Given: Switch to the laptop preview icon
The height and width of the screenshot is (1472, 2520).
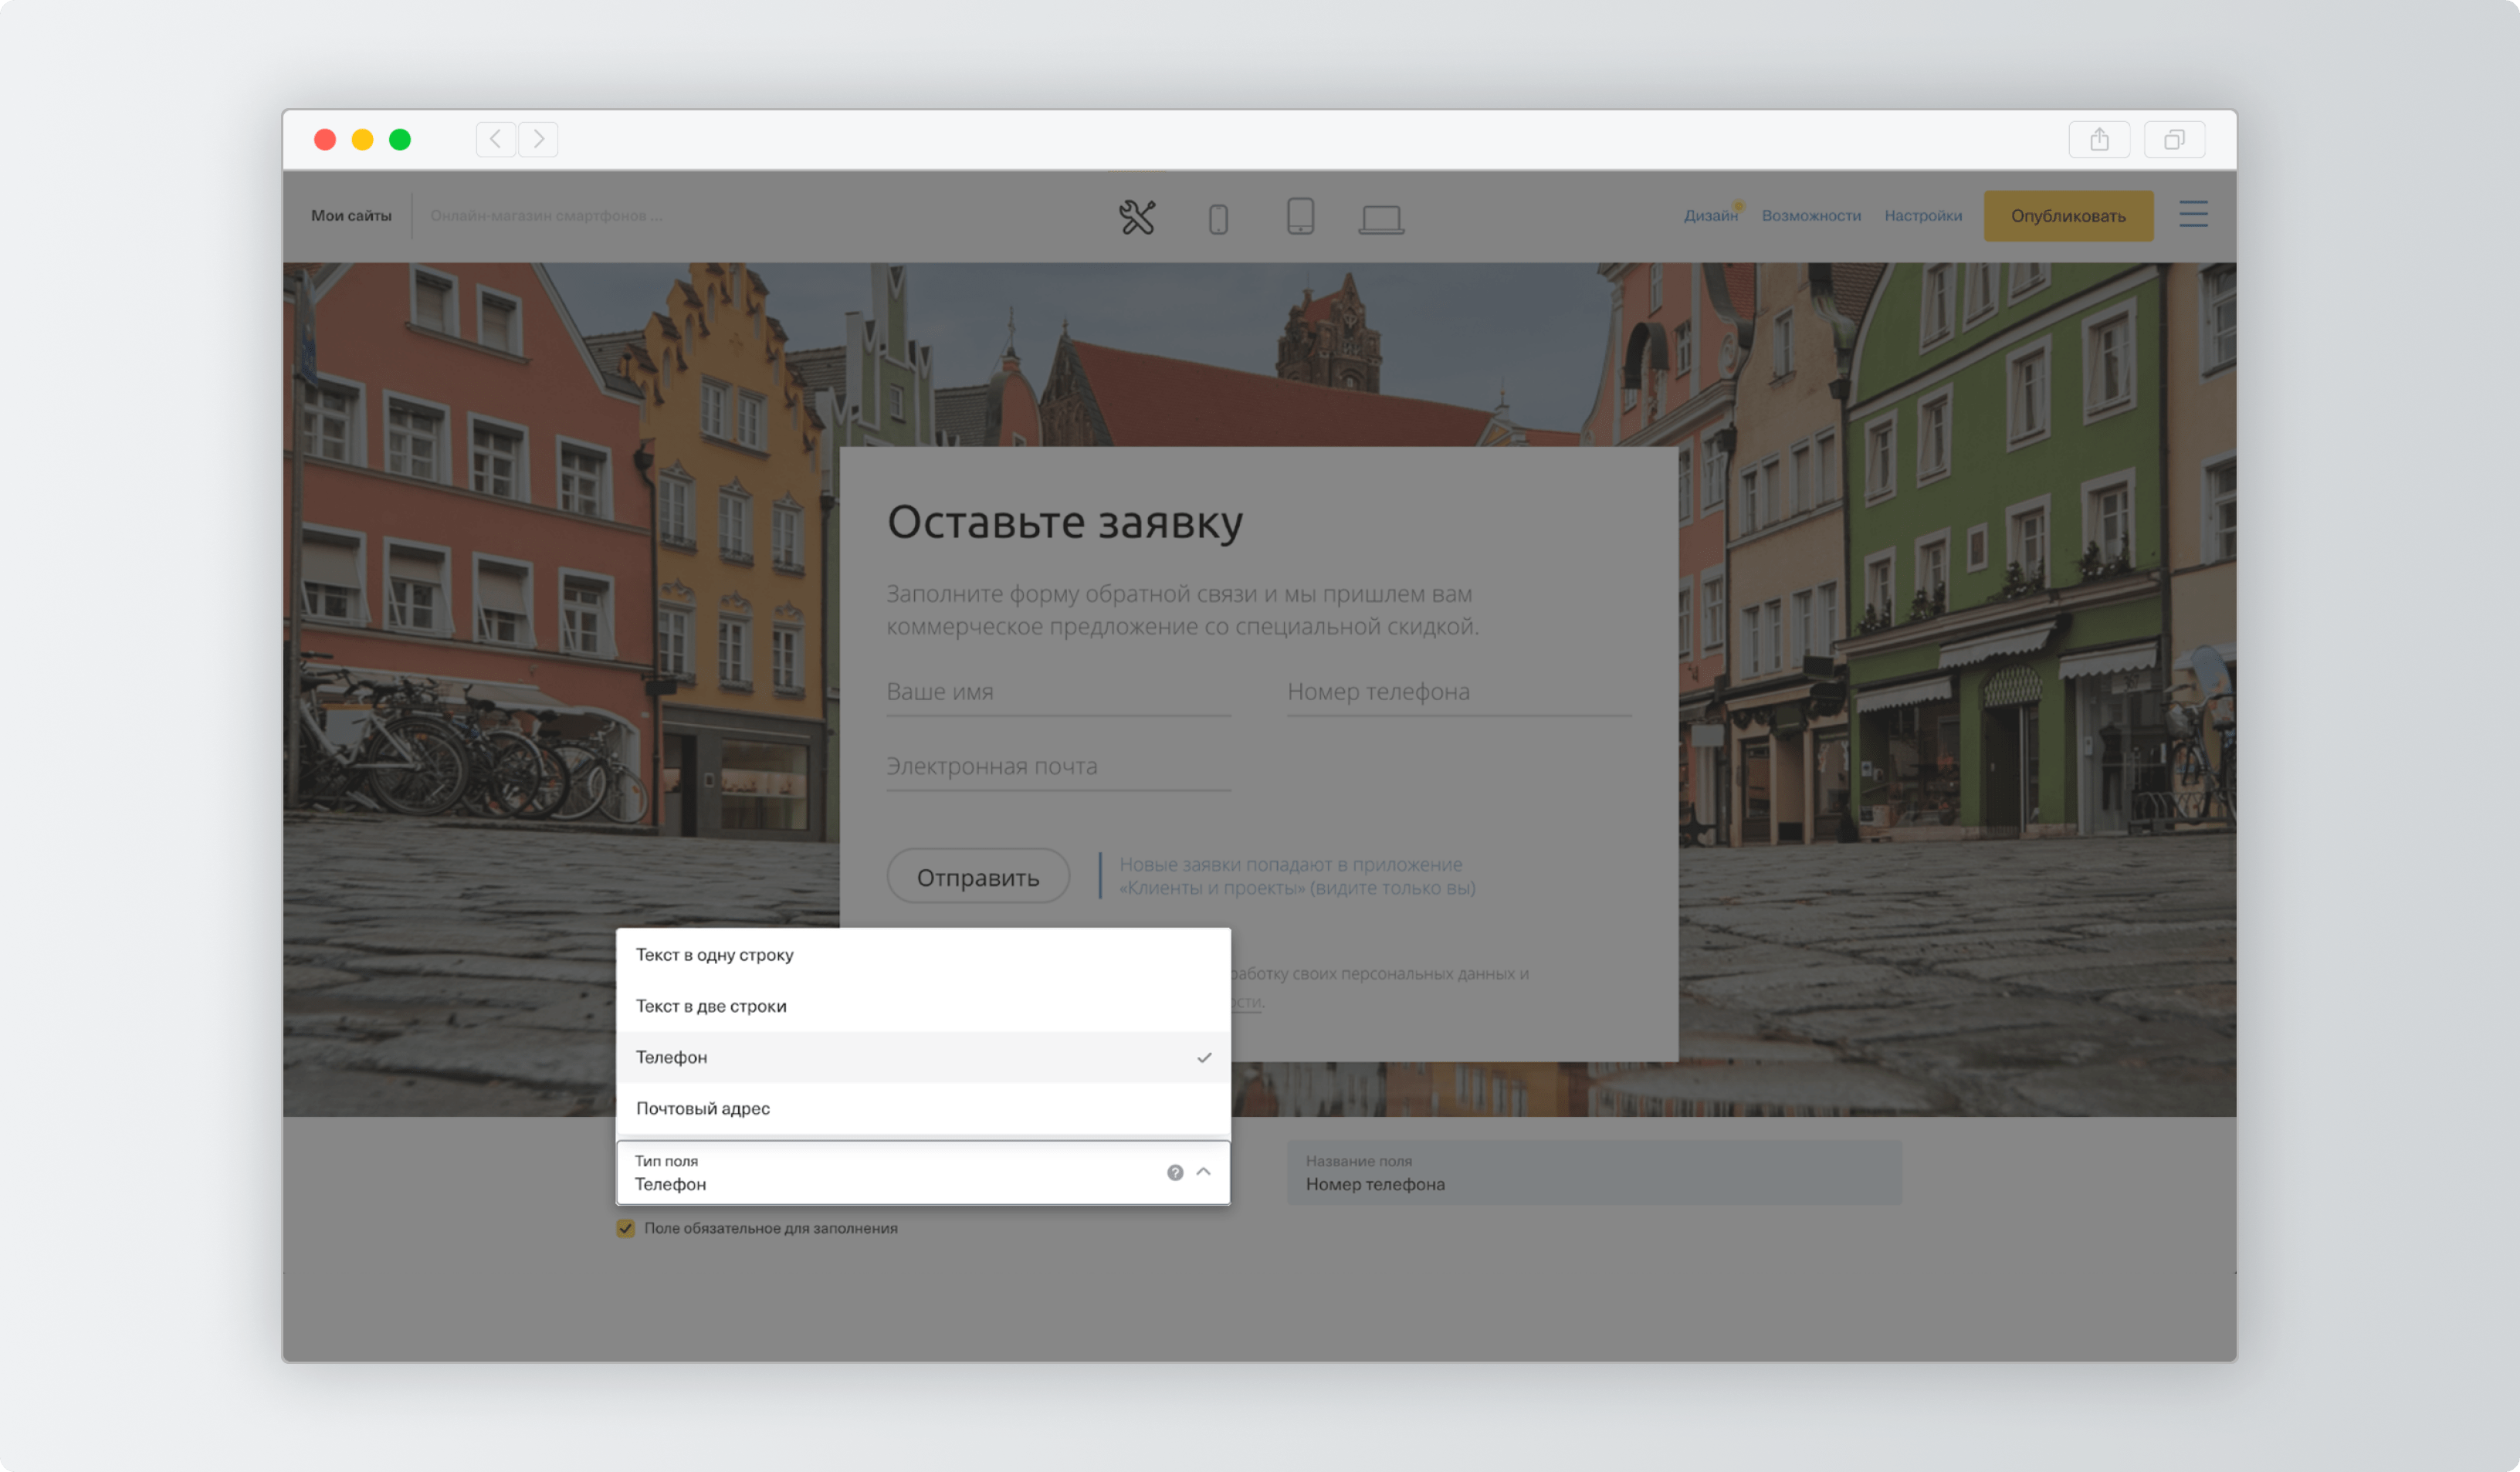Looking at the screenshot, I should (x=1381, y=219).
